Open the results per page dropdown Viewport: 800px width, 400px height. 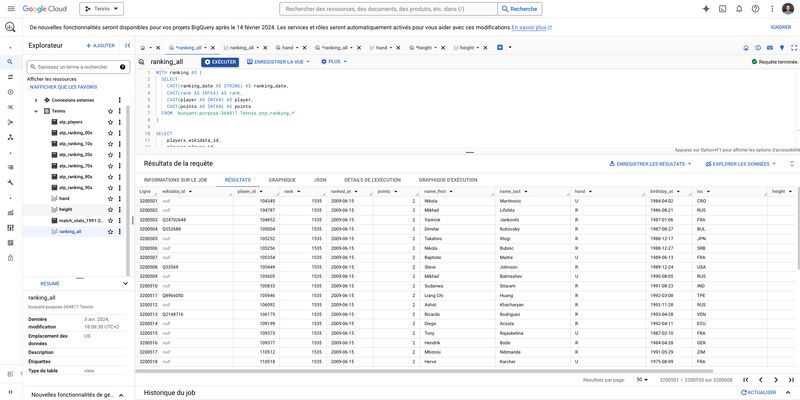640,380
